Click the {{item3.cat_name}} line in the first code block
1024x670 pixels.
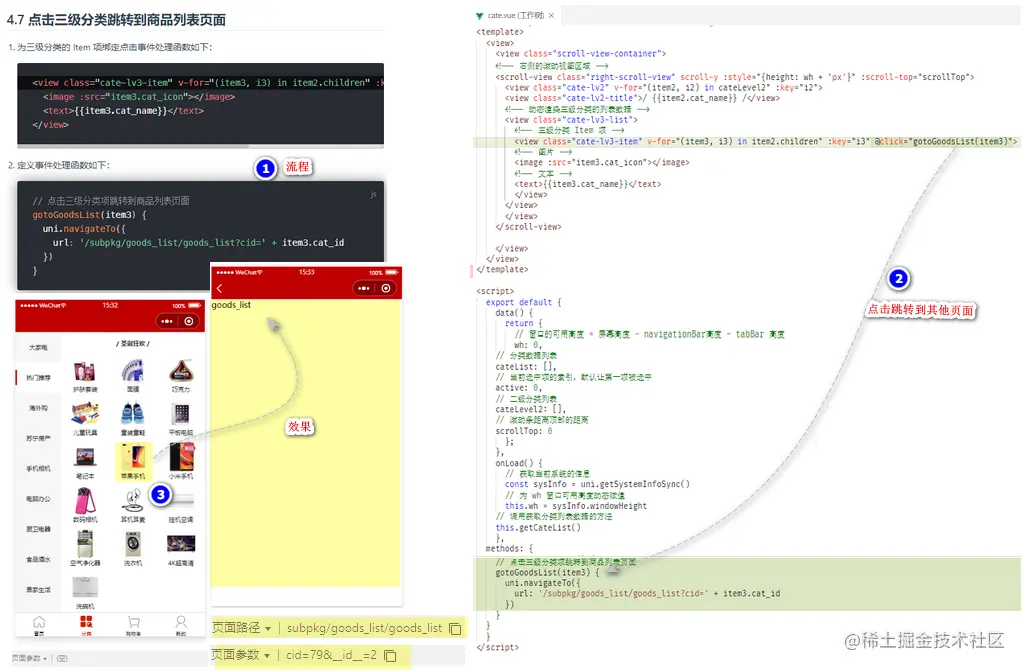pyautogui.click(x=123, y=111)
